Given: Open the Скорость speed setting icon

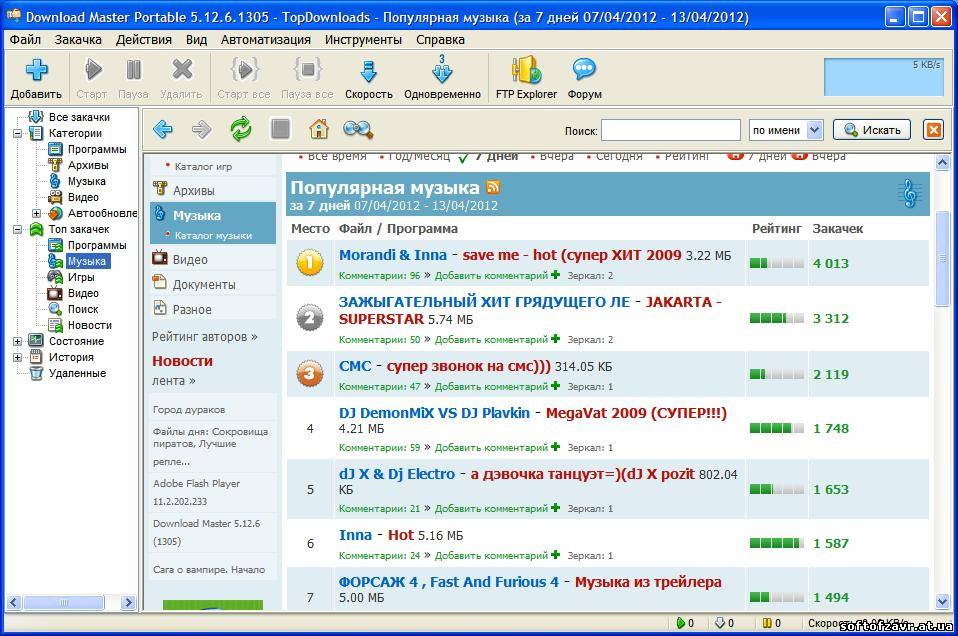Looking at the screenshot, I should [368, 71].
